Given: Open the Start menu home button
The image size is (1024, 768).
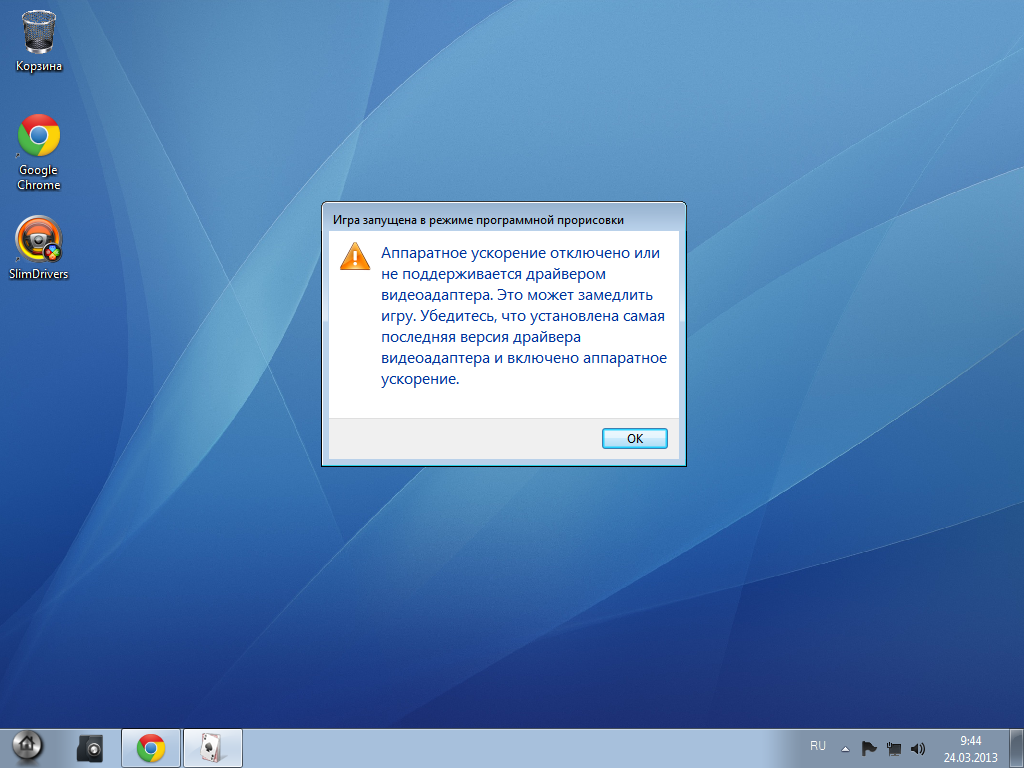Looking at the screenshot, I should tap(26, 747).
